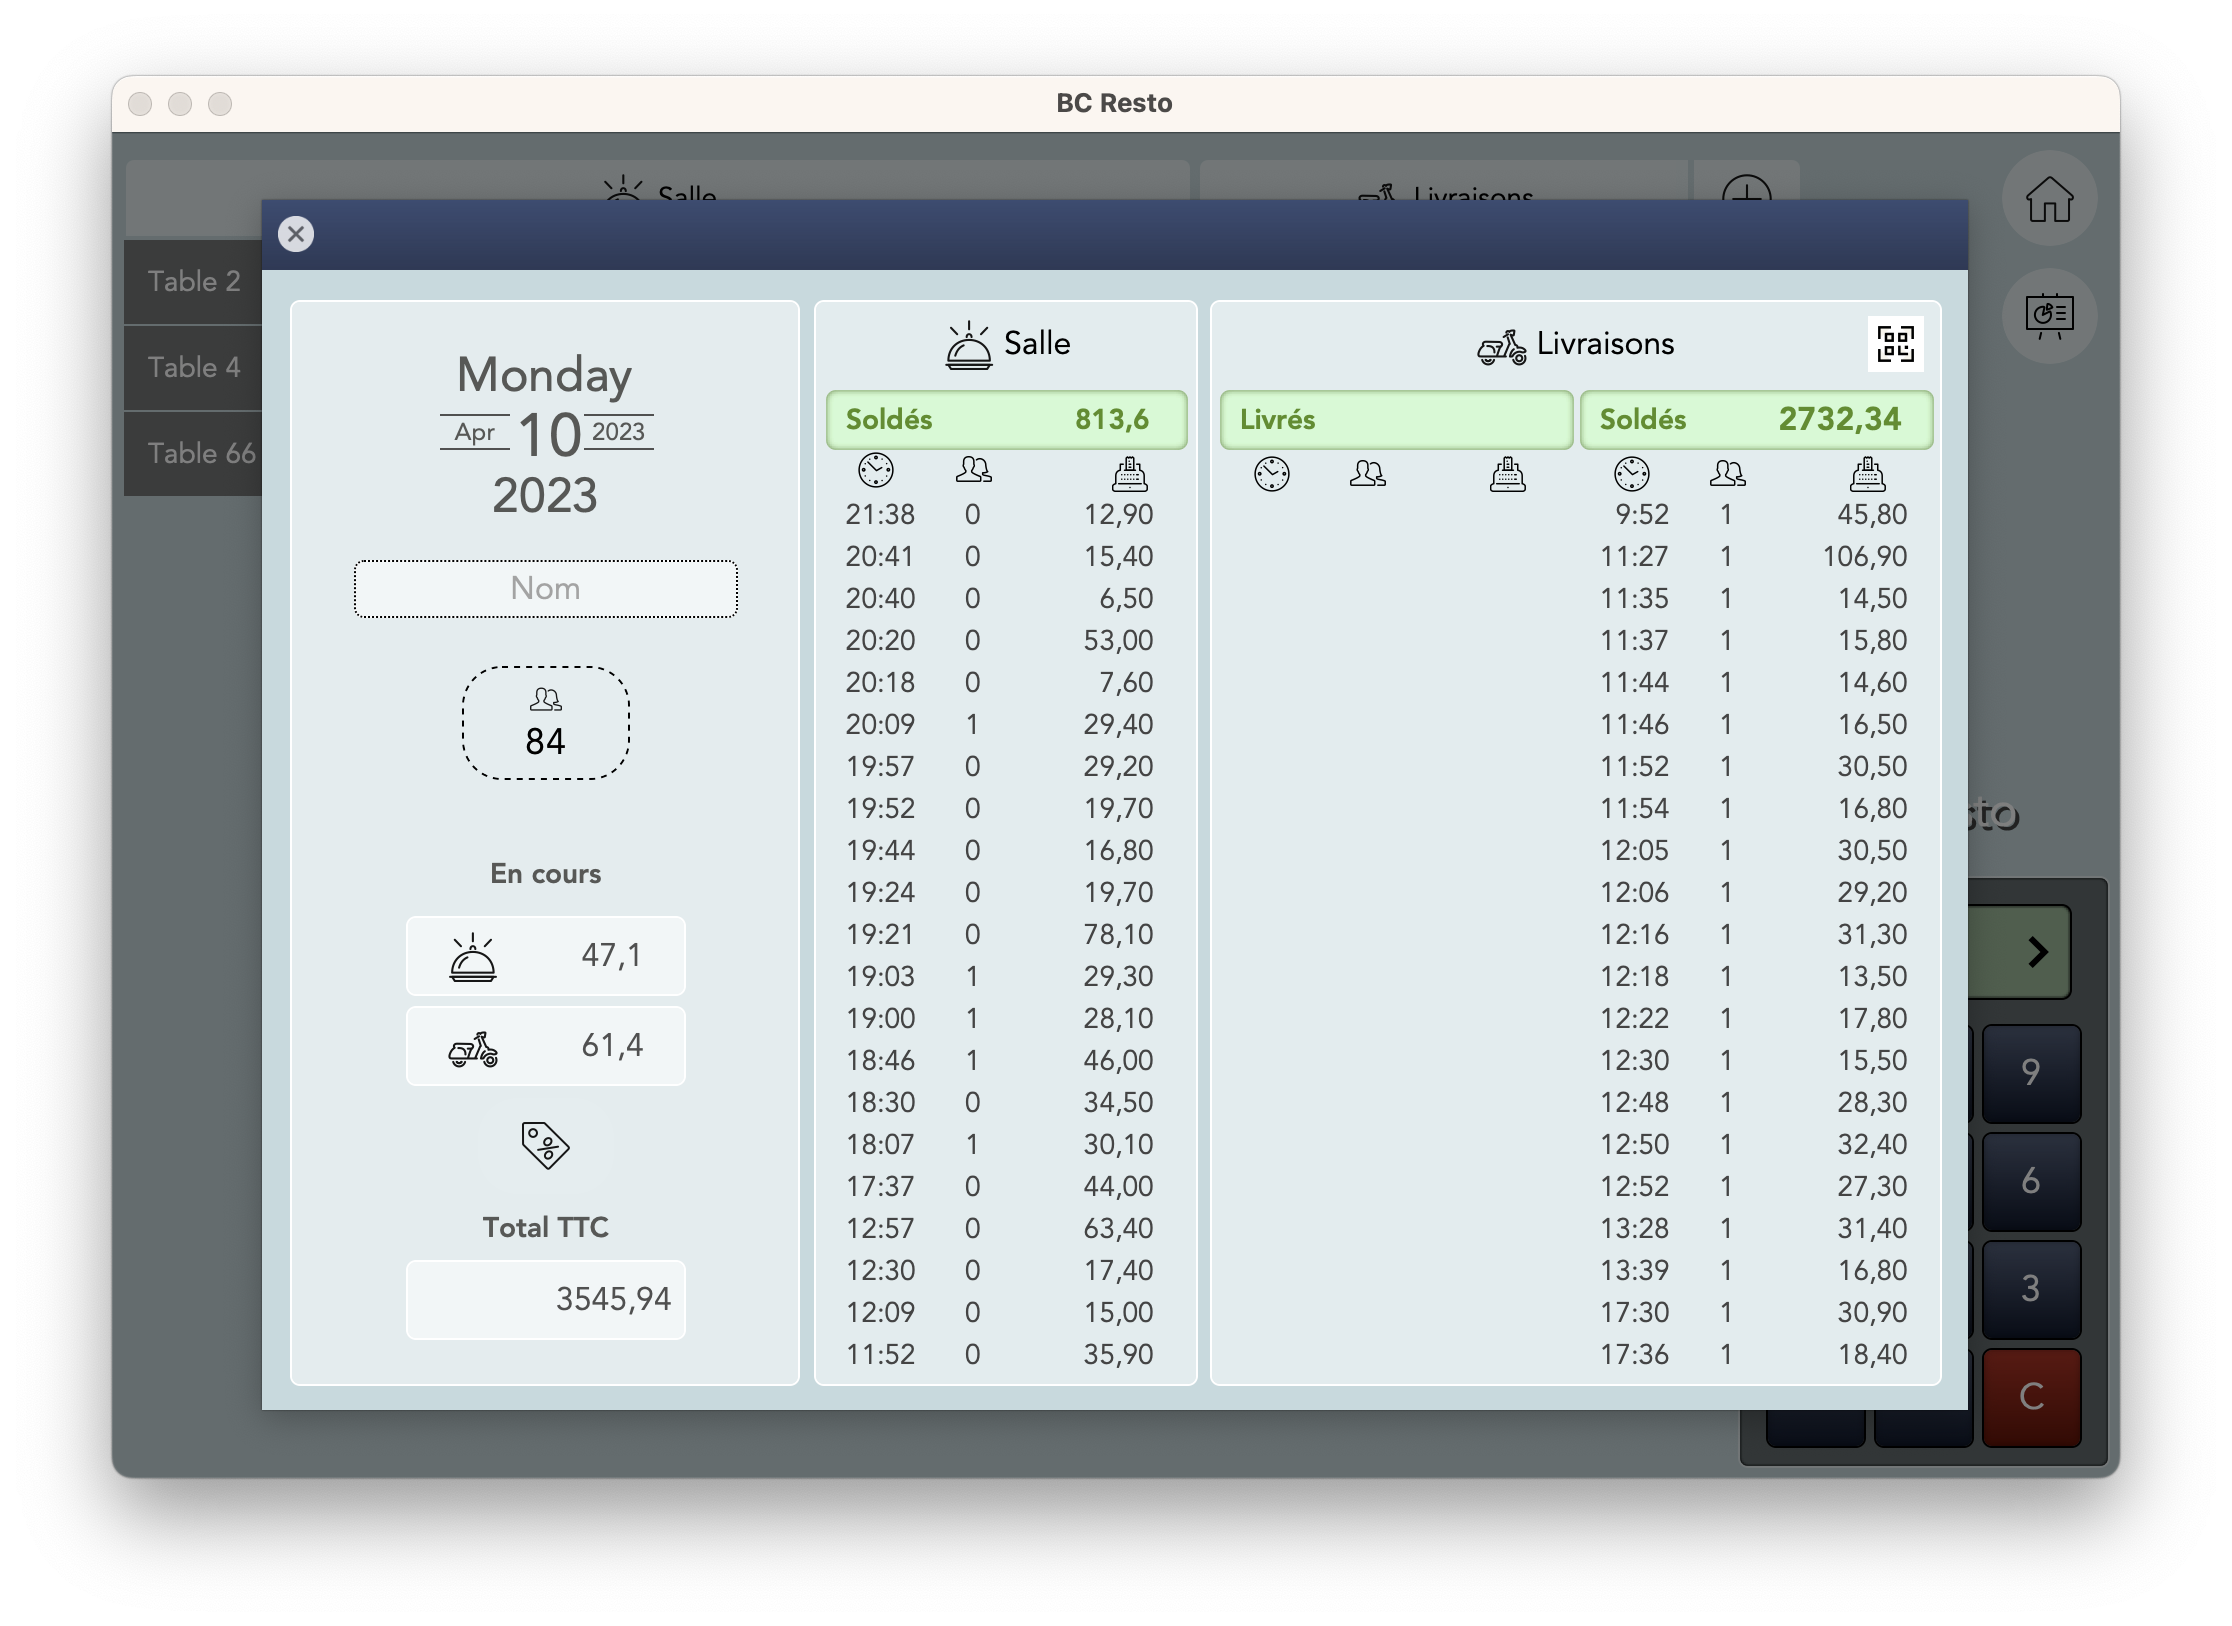Close the daily summary dialog
This screenshot has height=1626, width=2232.
[296, 234]
